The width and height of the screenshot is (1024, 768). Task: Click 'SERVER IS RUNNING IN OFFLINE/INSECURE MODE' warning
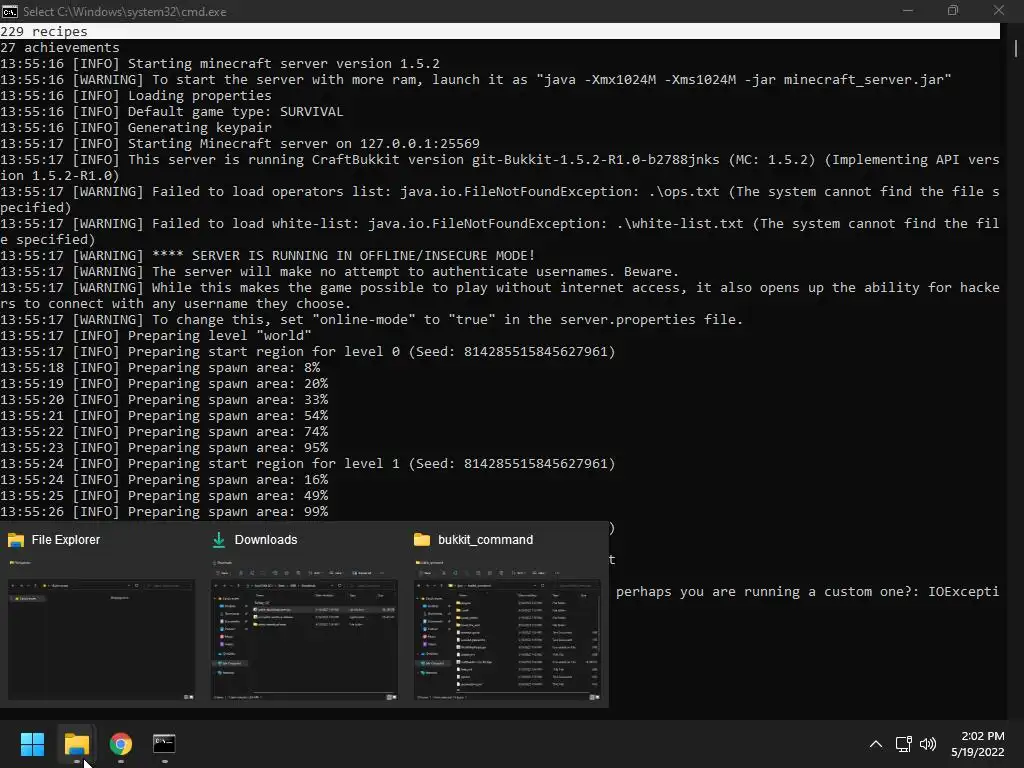tap(268, 255)
